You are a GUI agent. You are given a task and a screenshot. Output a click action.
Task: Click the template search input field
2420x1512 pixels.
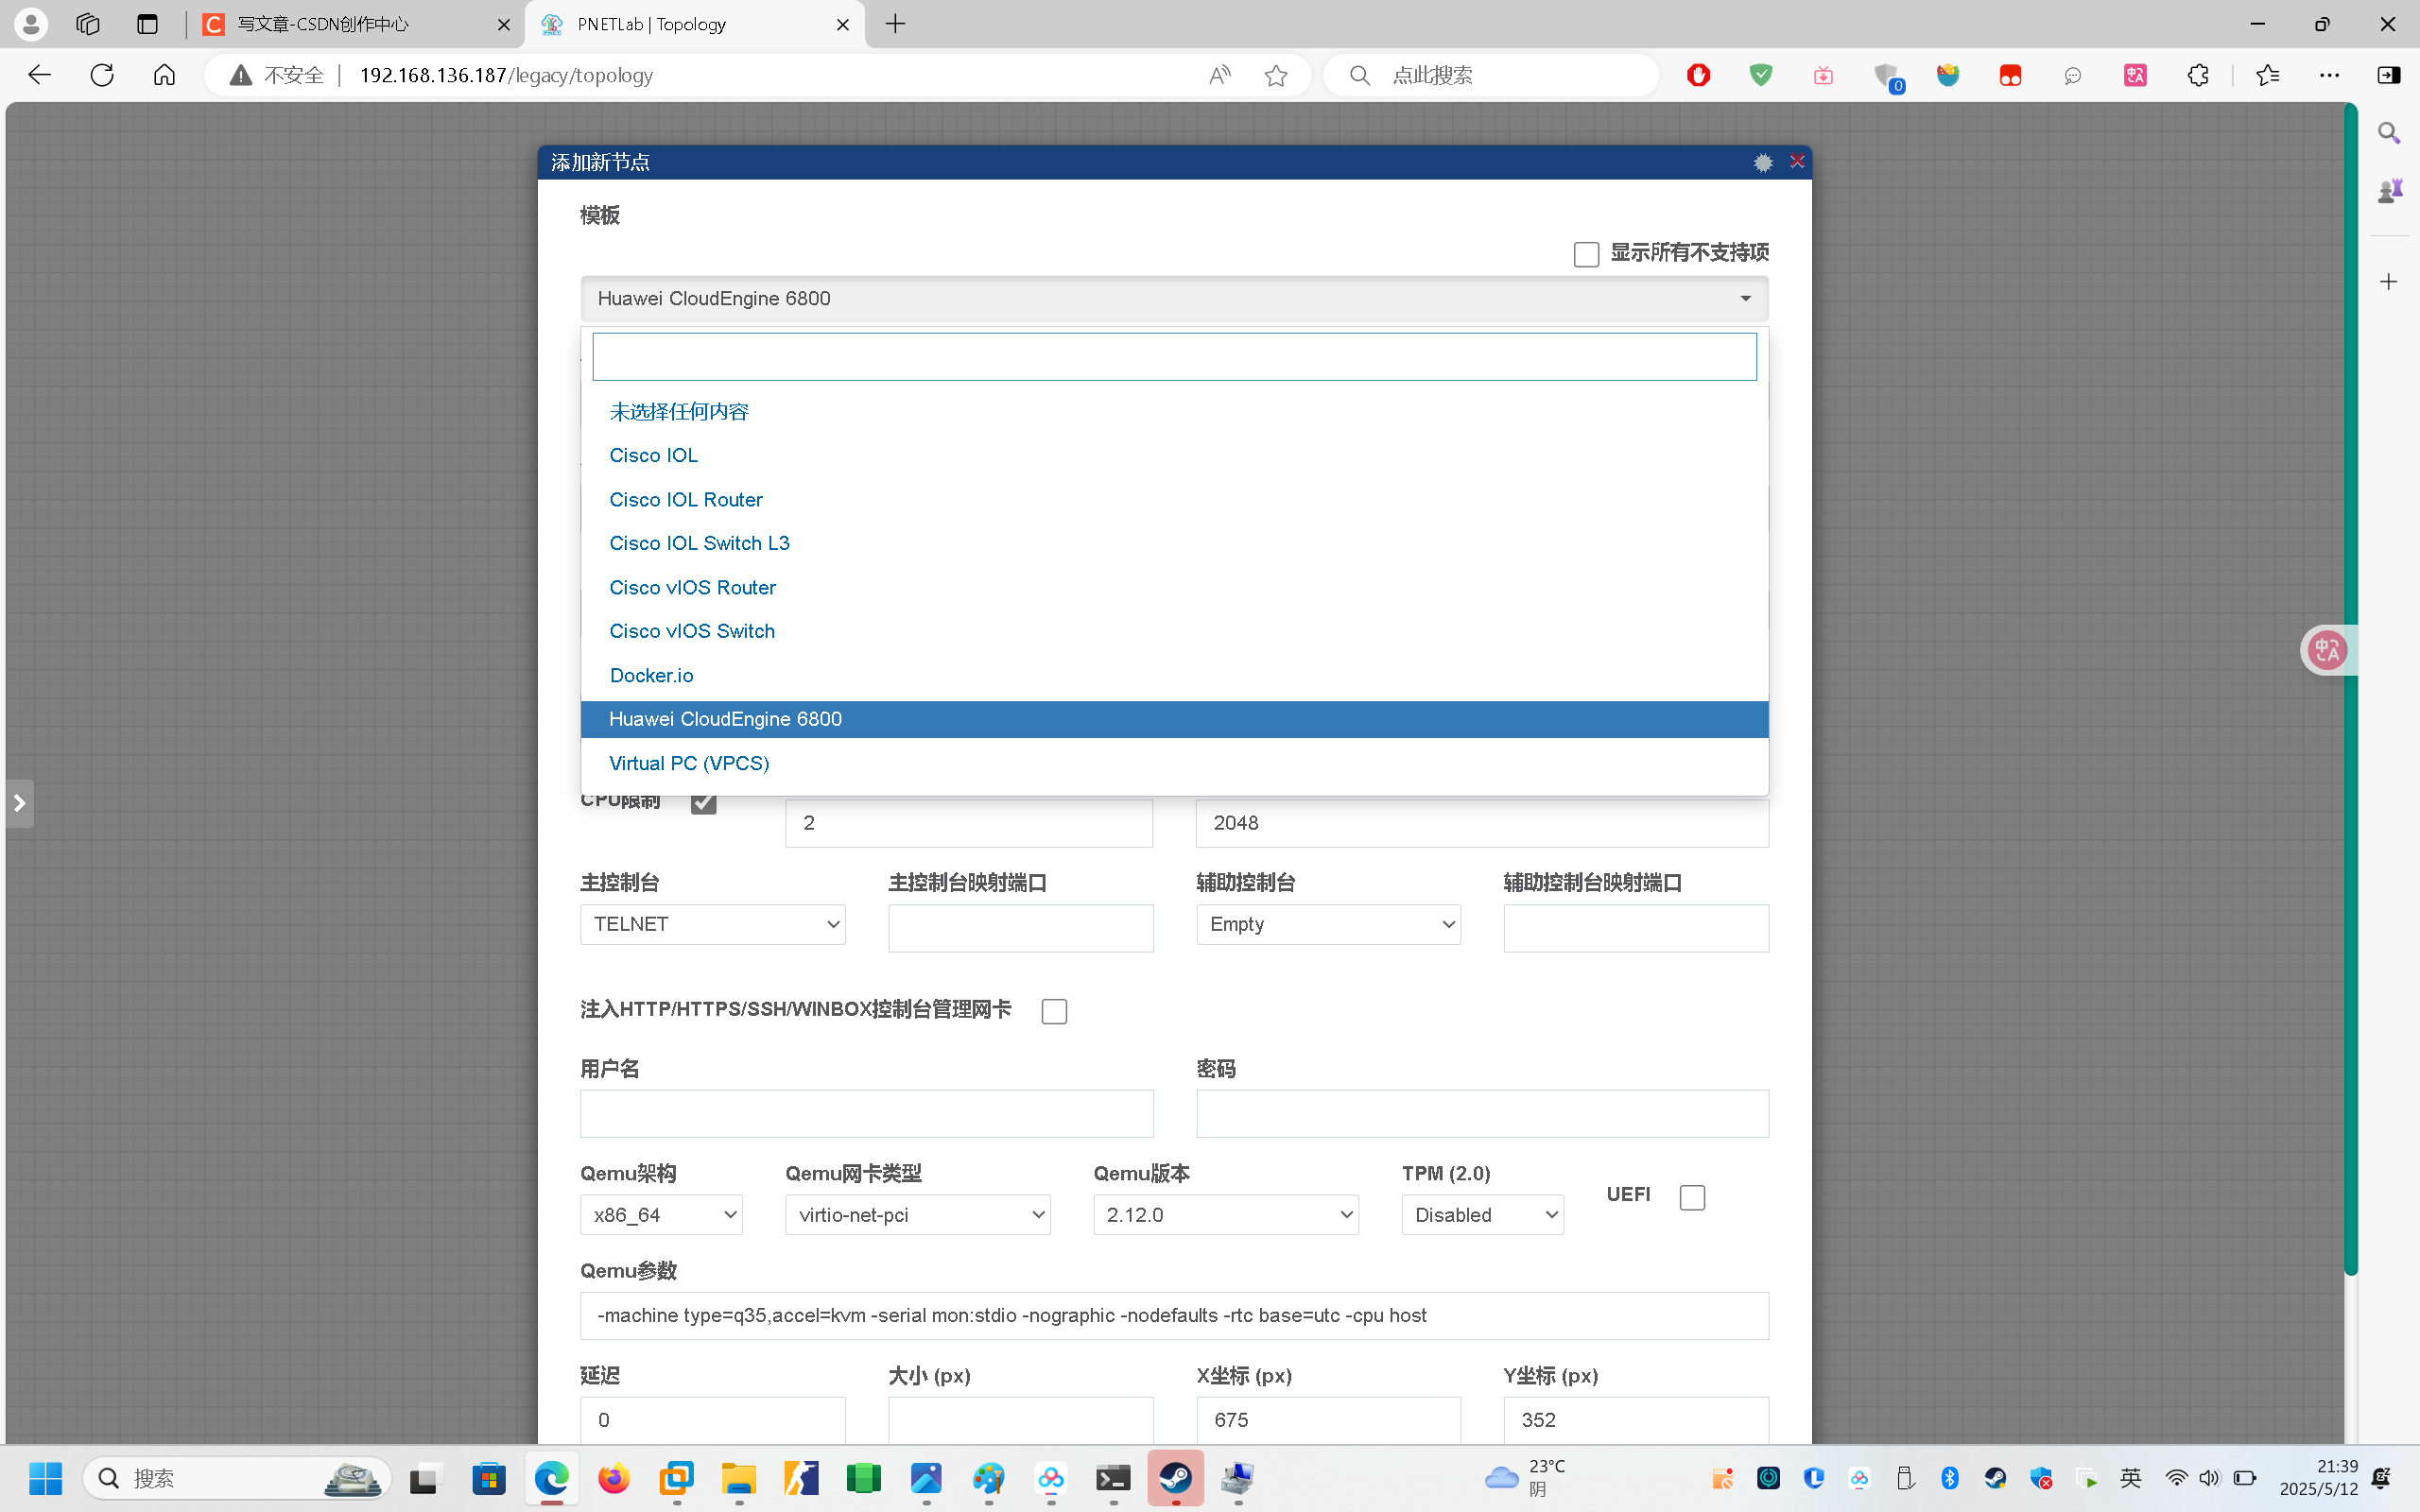click(1173, 357)
